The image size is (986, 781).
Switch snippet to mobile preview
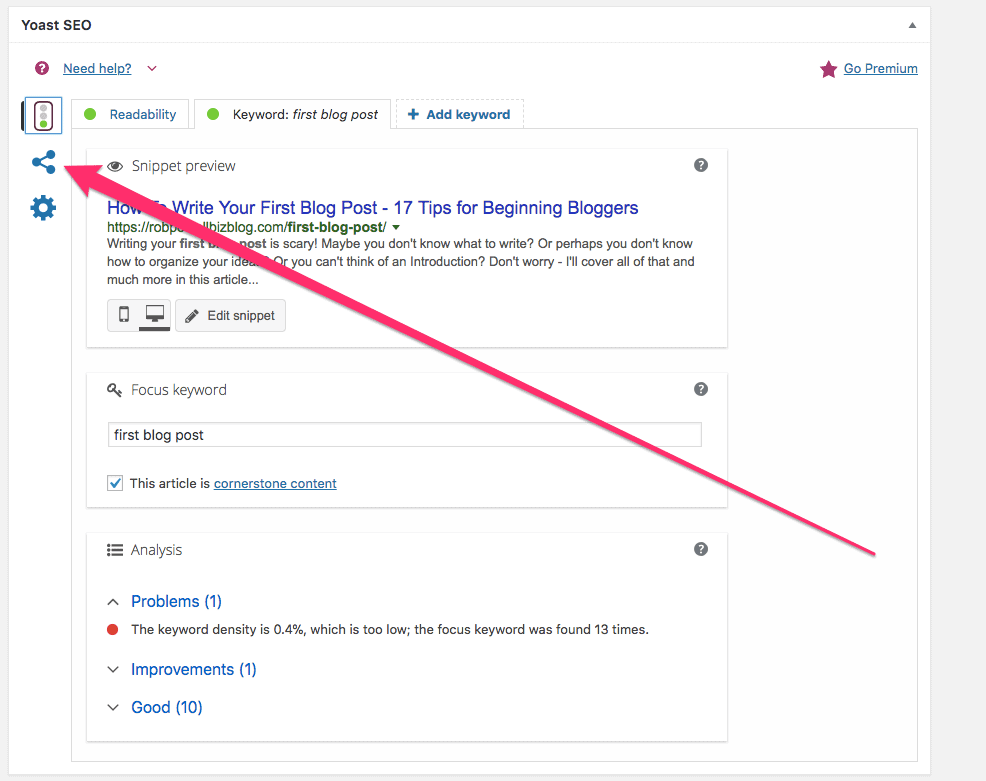click(x=124, y=314)
